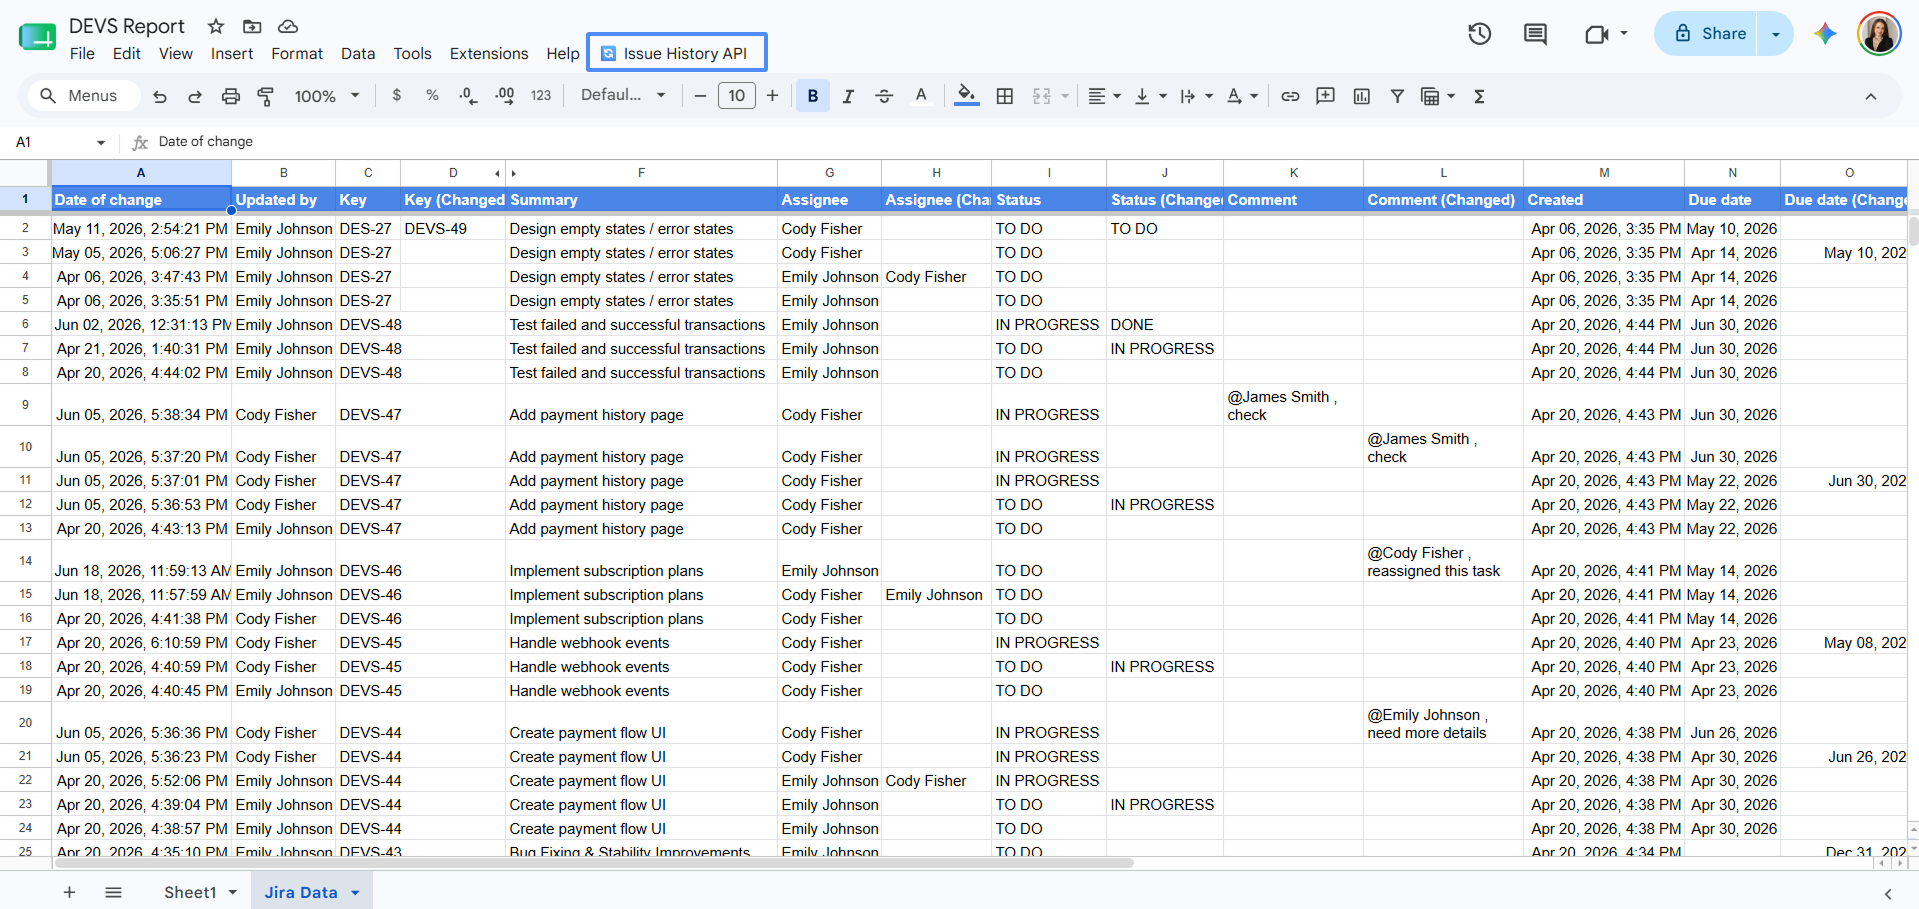The height and width of the screenshot is (909, 1919).
Task: Click the Undo icon in the toolbar
Action: coord(160,96)
